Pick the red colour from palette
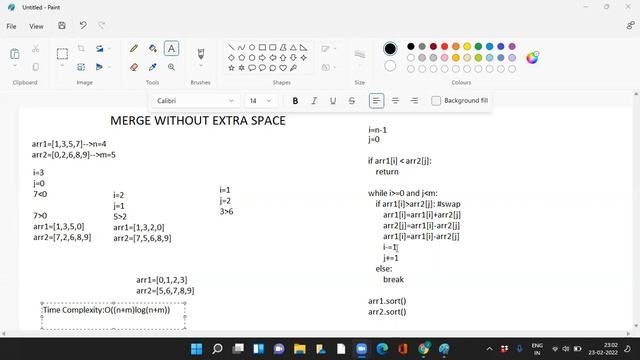Viewport: 640px width, 360px height. pyautogui.click(x=444, y=47)
